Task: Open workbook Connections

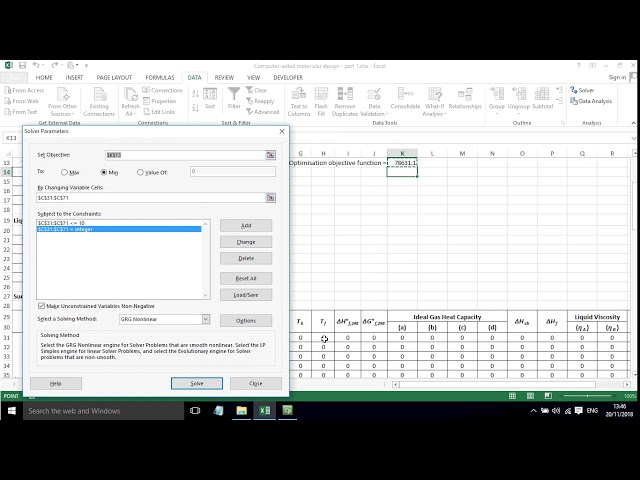Action: [x=163, y=90]
